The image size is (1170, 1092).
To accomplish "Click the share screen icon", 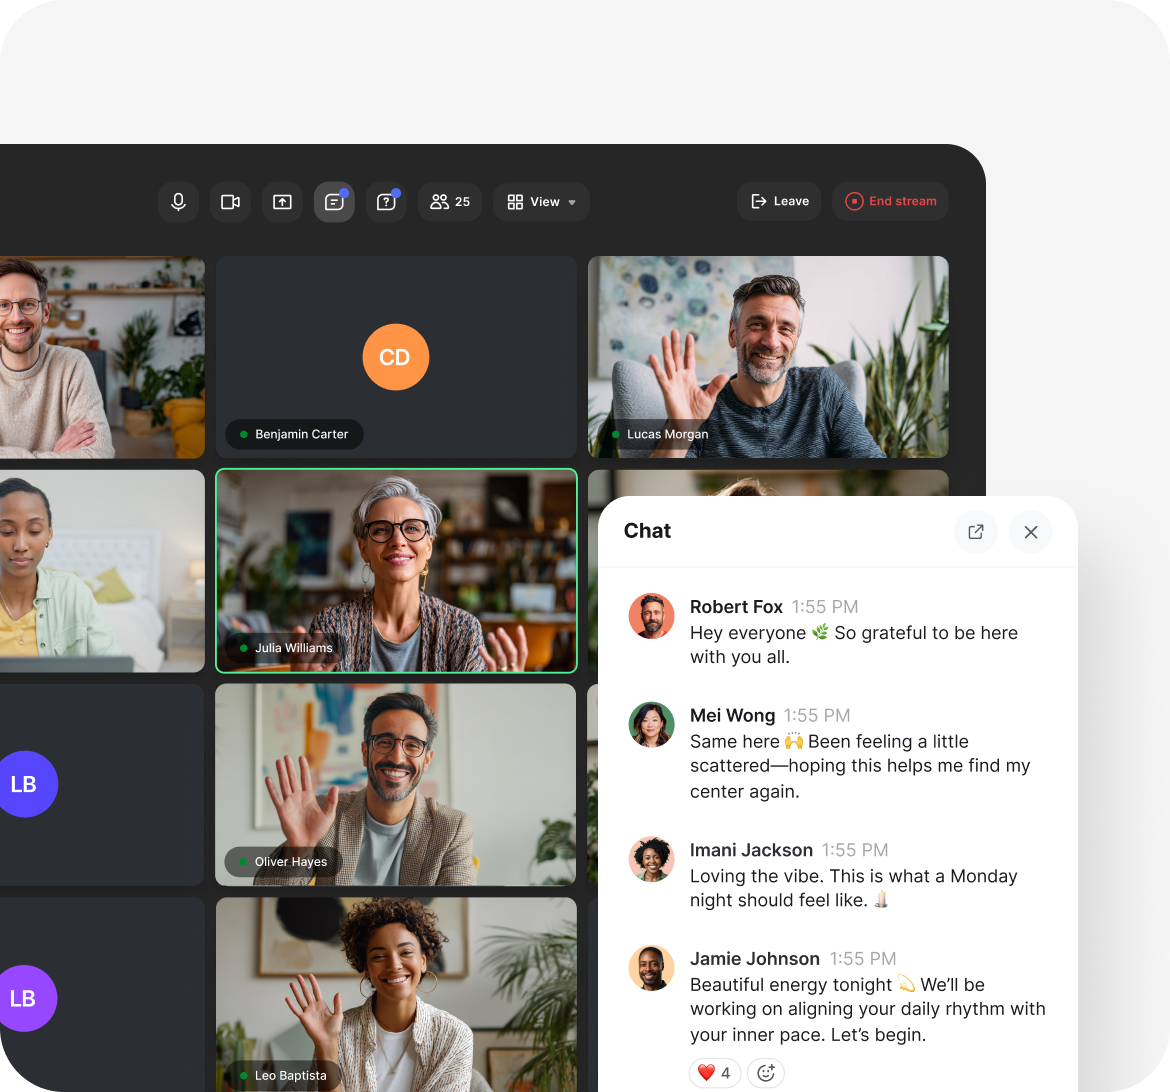I will click(x=282, y=202).
